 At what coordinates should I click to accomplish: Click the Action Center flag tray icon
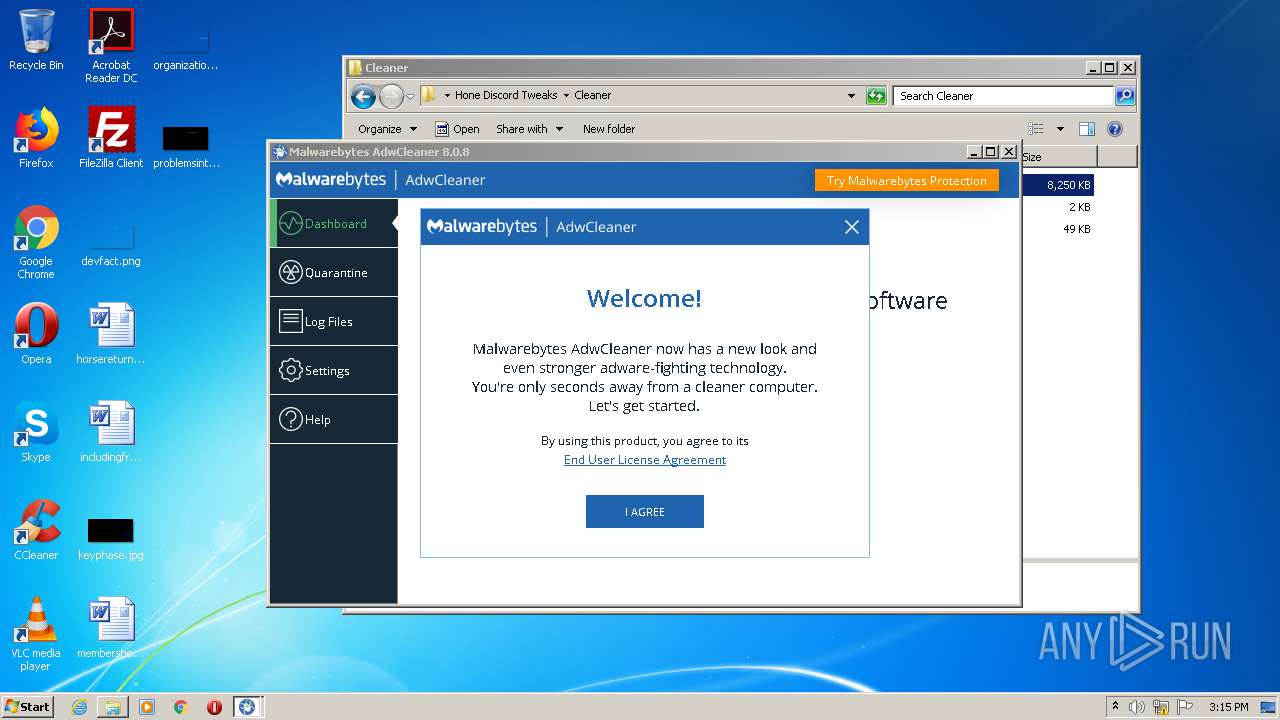point(1185,707)
